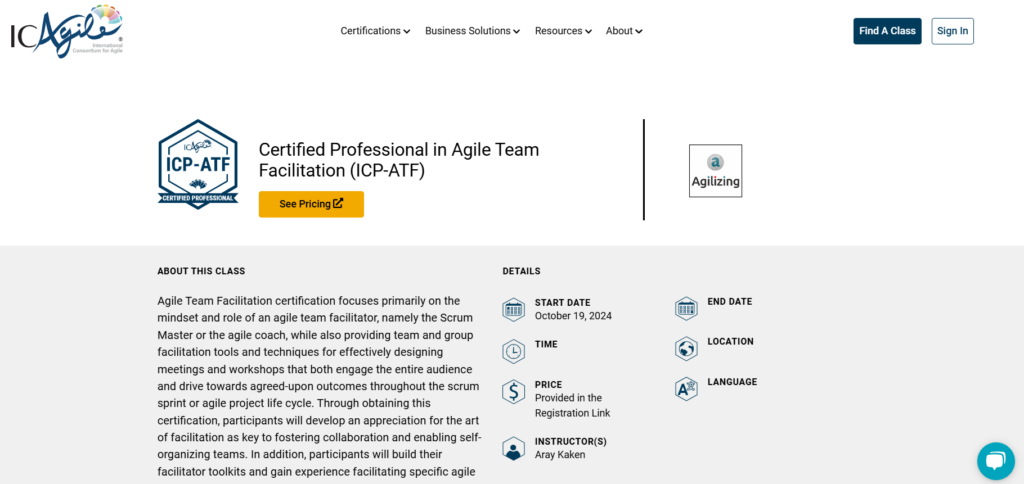Screen dimensions: 1024x484
Task: Click the ABOUT THIS CLASS heading
Action: [201, 271]
